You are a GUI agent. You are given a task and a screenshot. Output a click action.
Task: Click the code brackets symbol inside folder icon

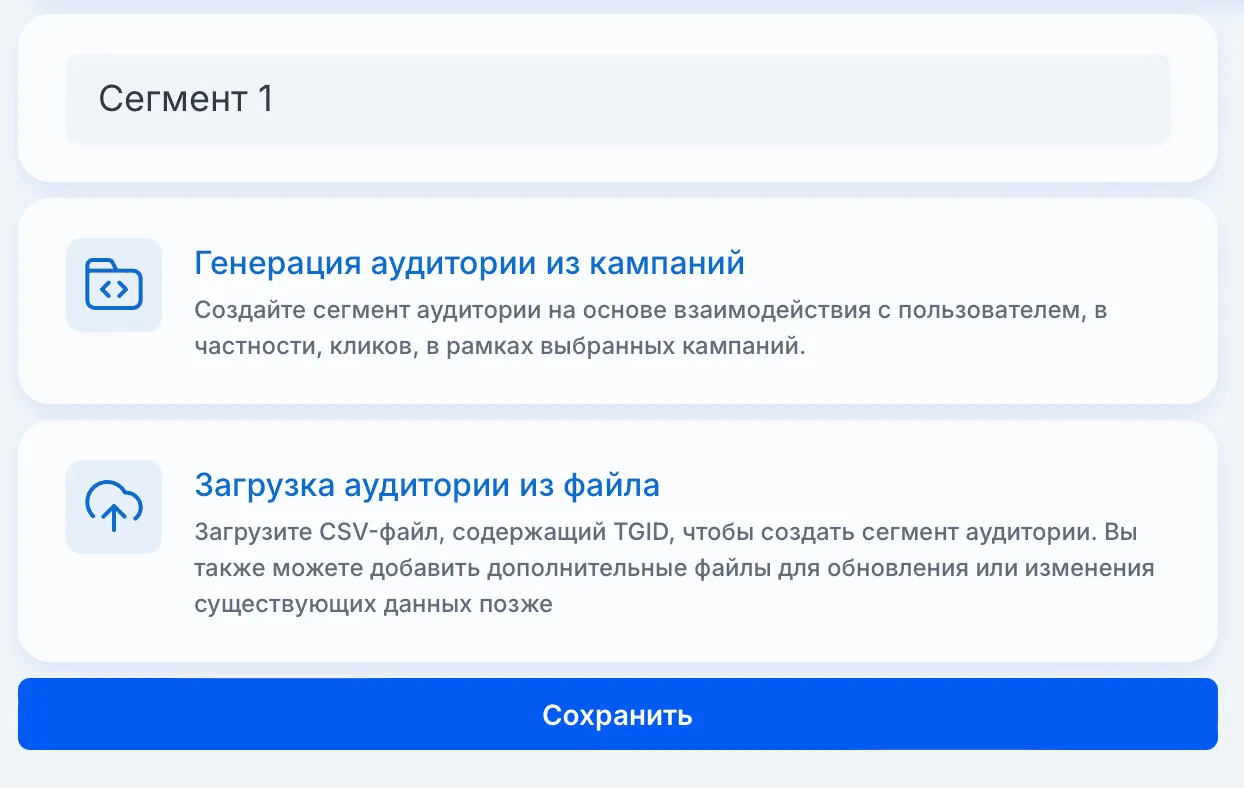pyautogui.click(x=115, y=290)
